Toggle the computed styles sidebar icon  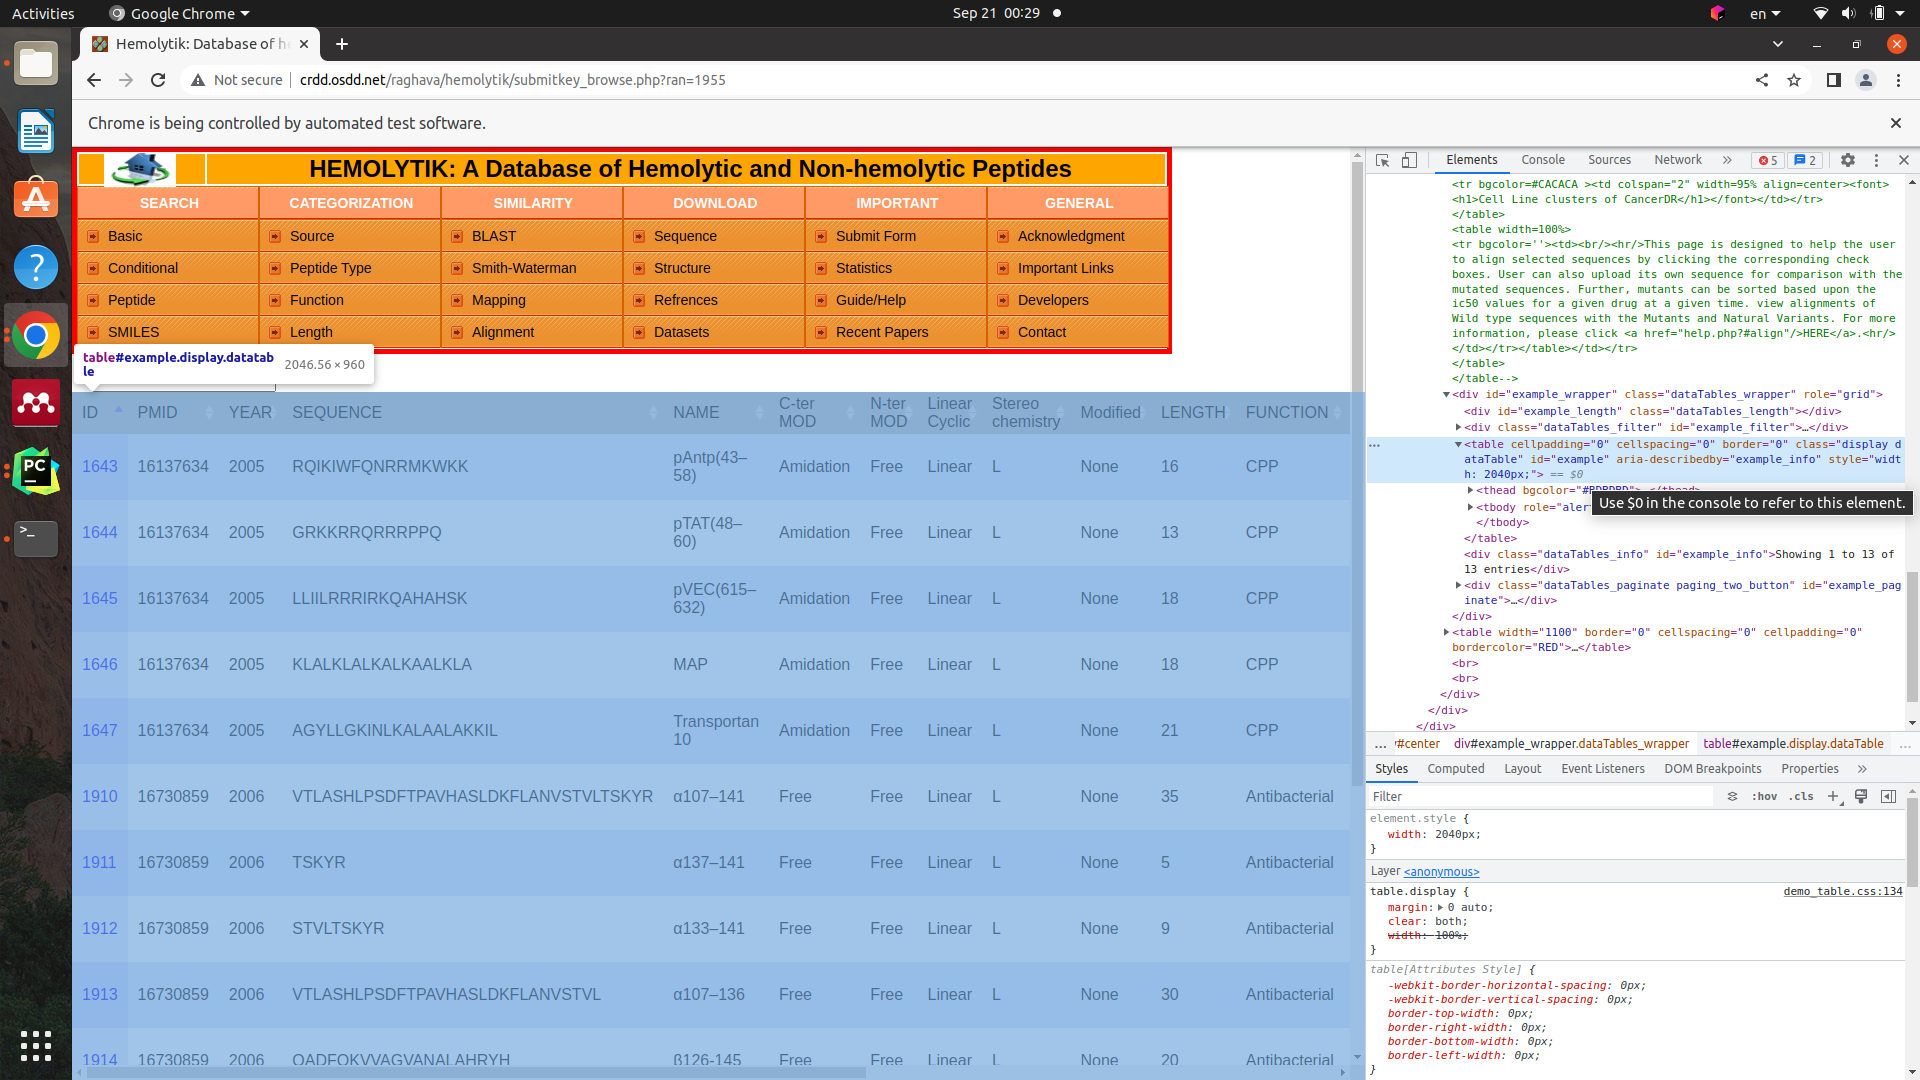pyautogui.click(x=1888, y=797)
